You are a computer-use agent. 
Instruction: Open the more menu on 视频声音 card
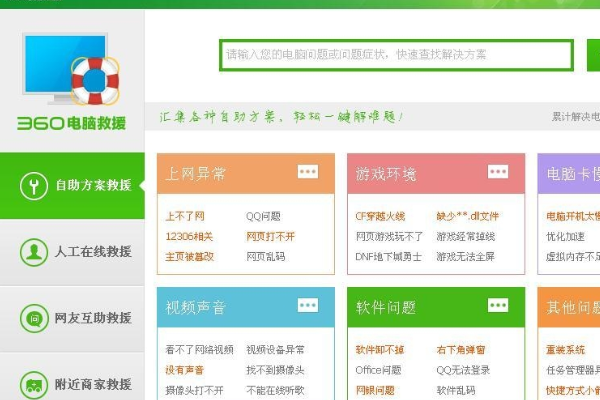click(x=308, y=305)
